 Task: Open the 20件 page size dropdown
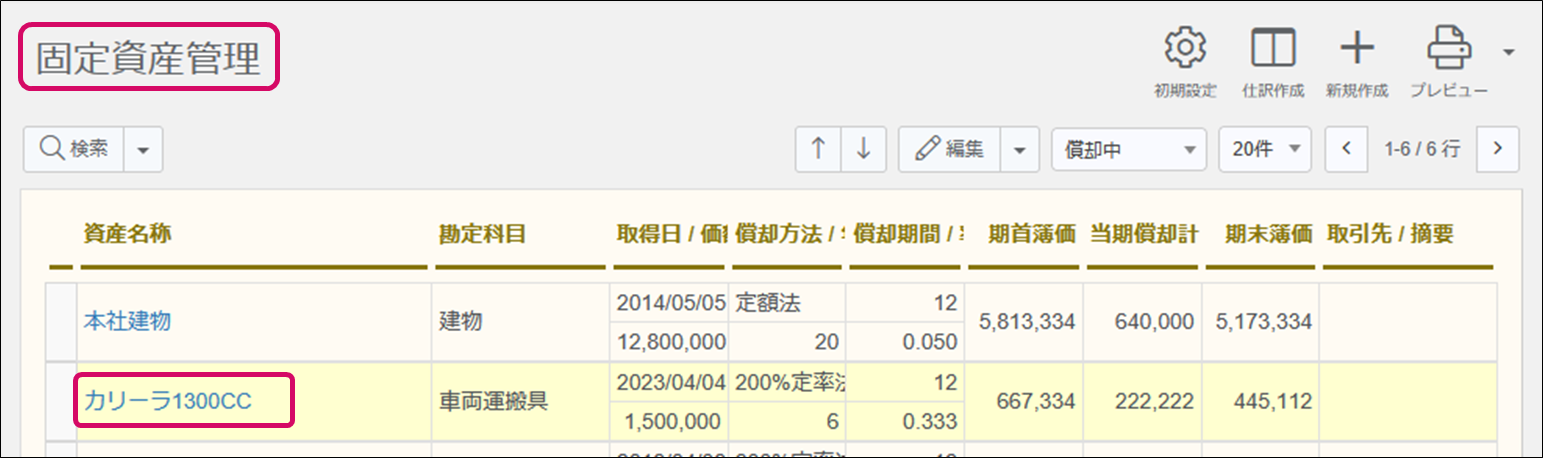[x=1264, y=149]
